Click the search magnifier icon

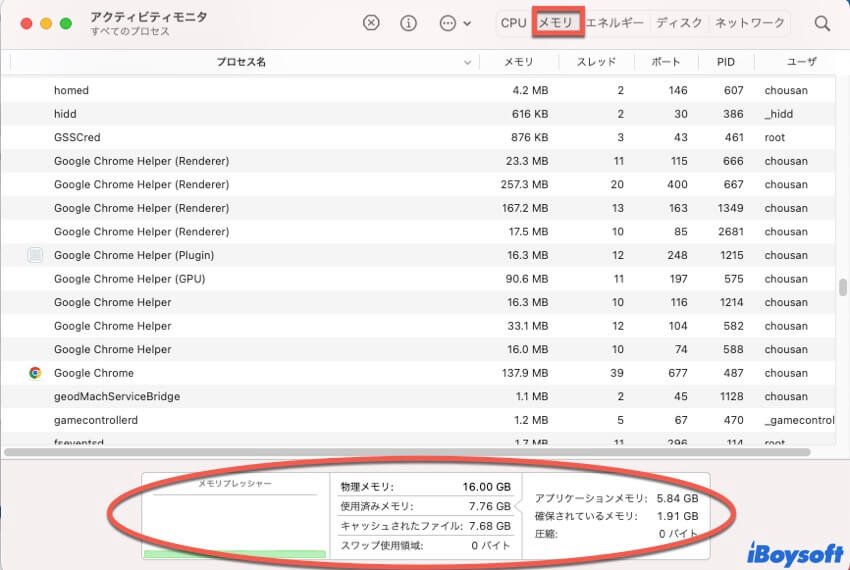822,23
